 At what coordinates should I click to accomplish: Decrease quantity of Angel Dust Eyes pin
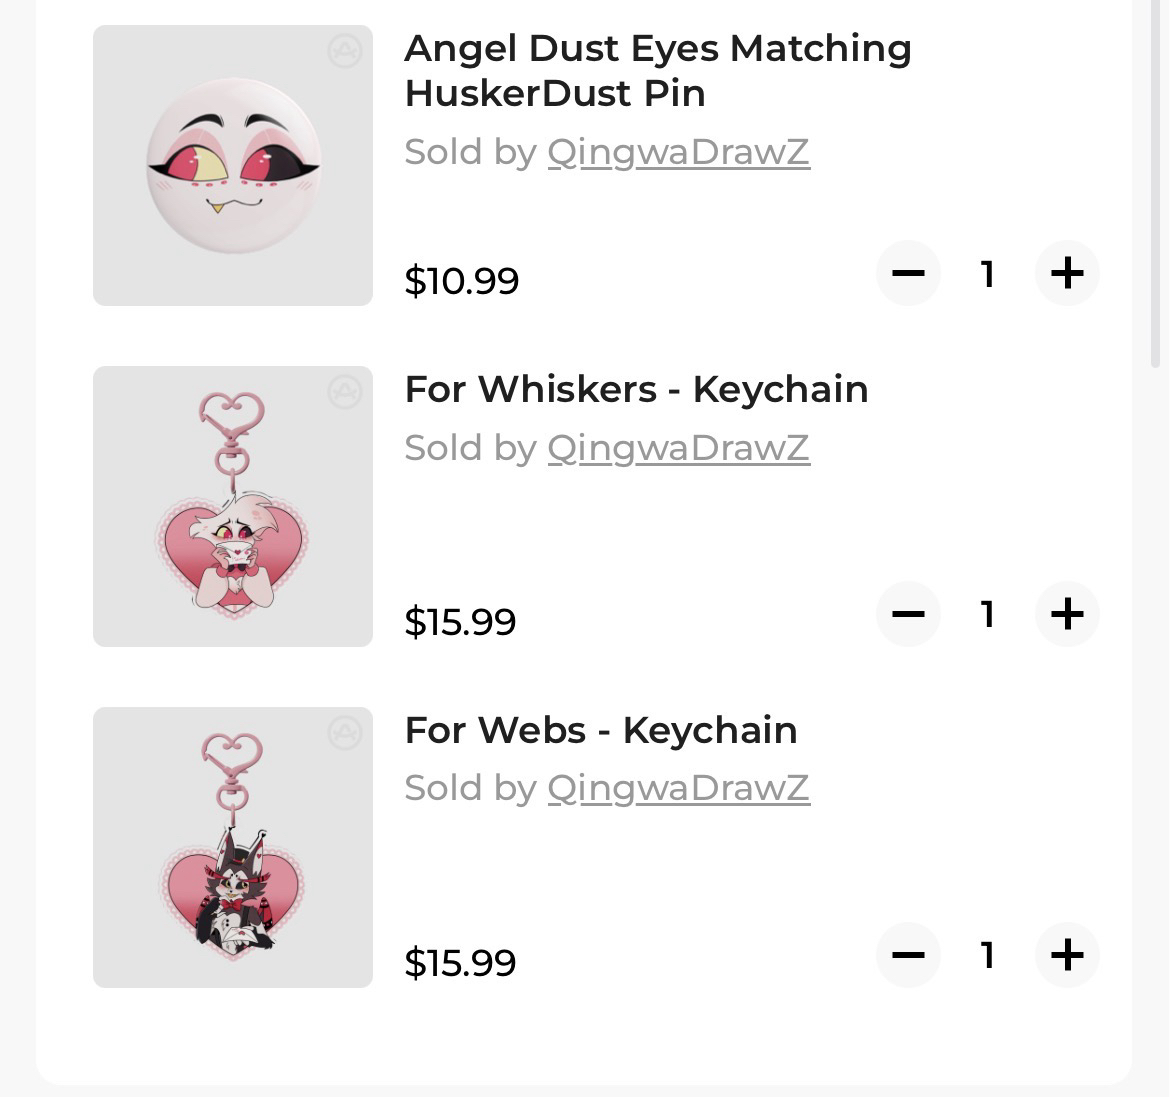[x=908, y=273]
